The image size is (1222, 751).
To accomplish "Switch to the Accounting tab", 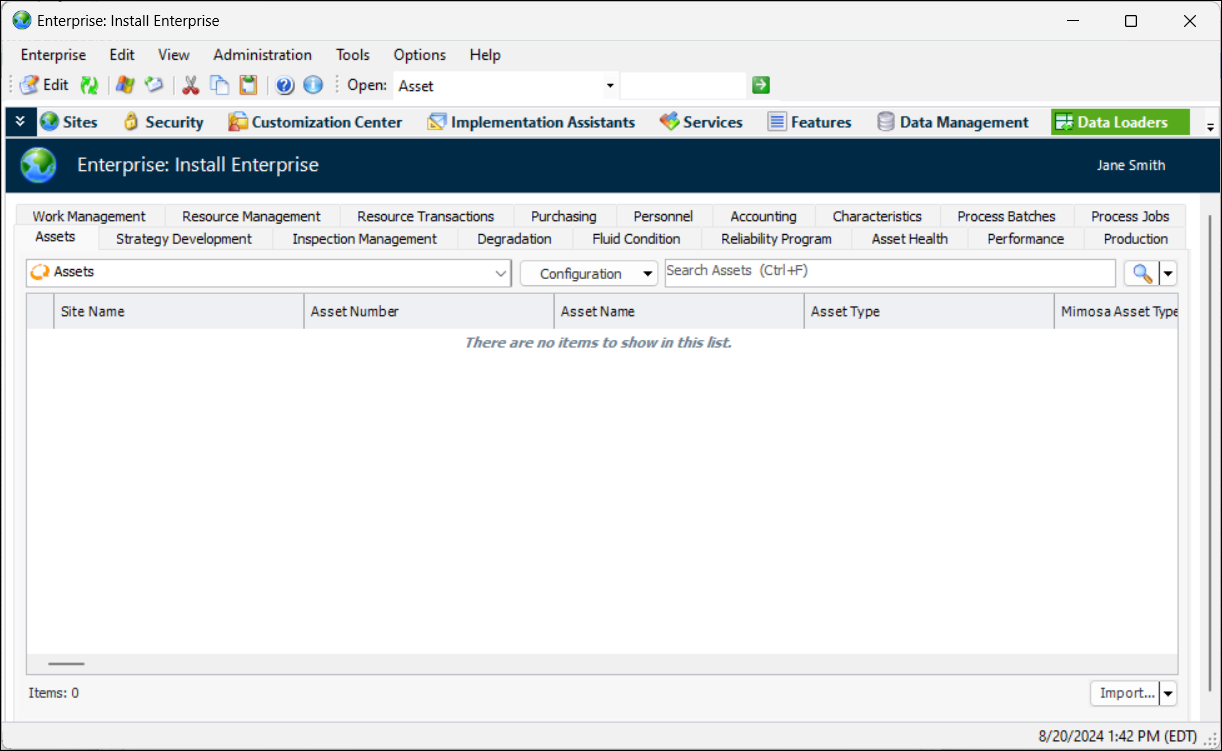I will (764, 216).
